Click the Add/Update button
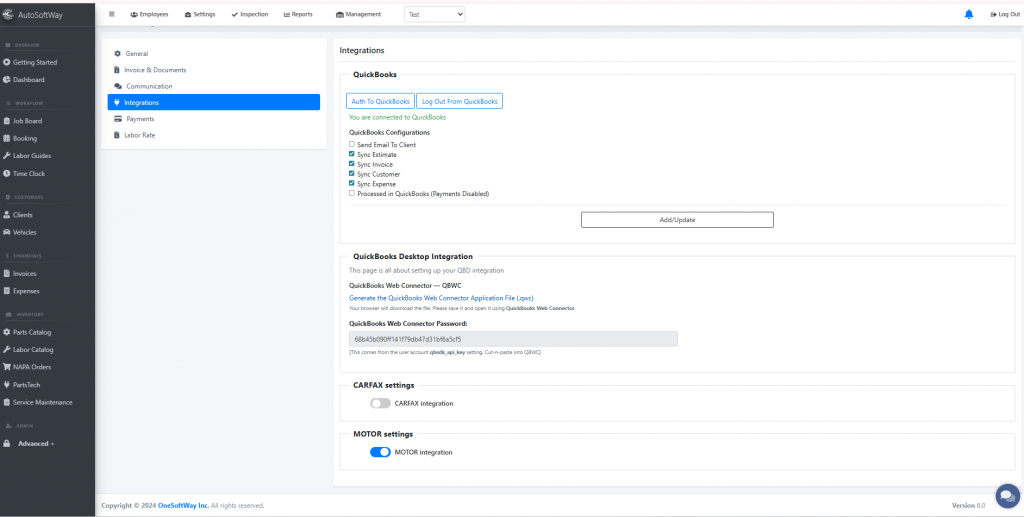Viewport: 1024px width, 517px height. (677, 220)
